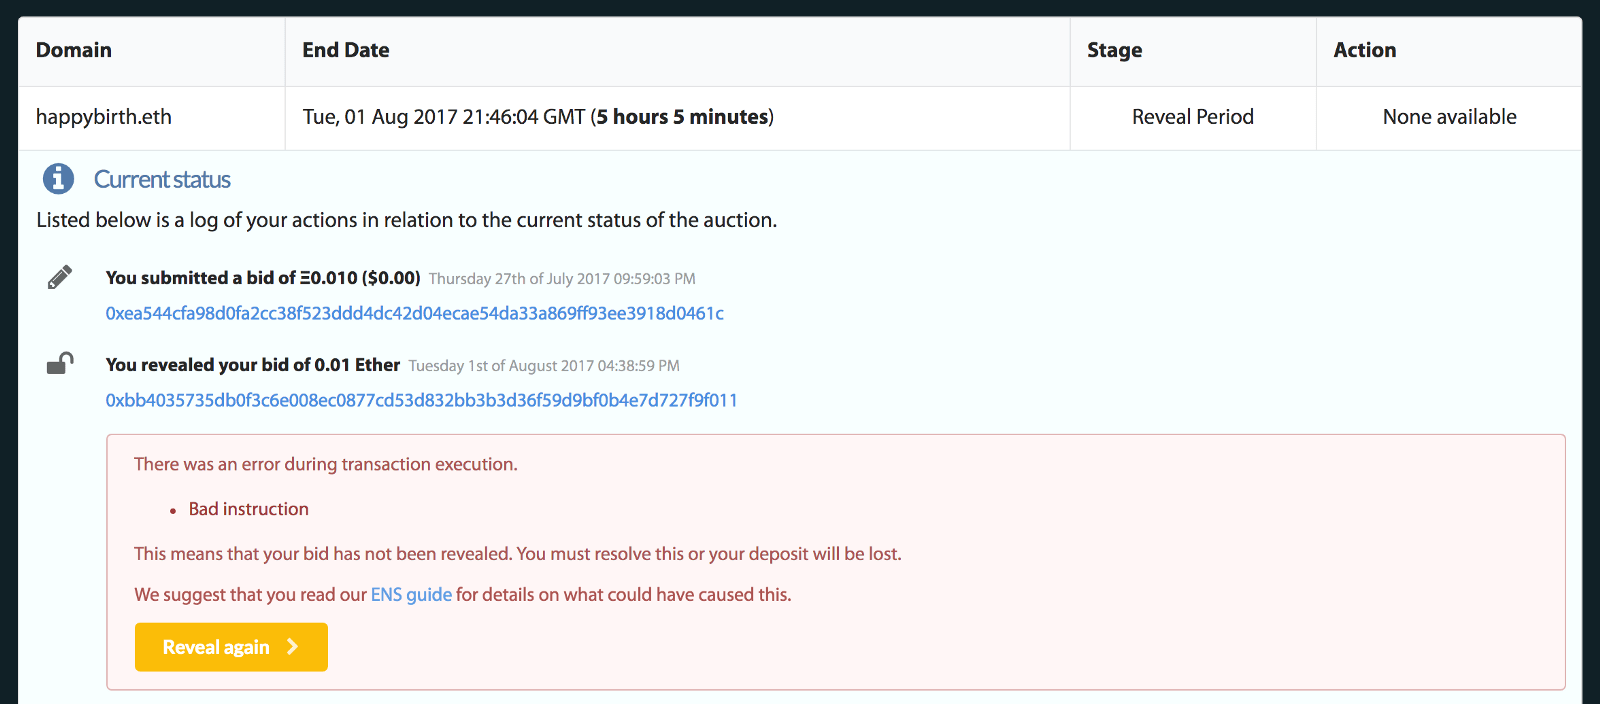Screen dimensions: 1600x704
Task: Click the unlocked padlock icon next to revealed bid
Action: [x=60, y=363]
